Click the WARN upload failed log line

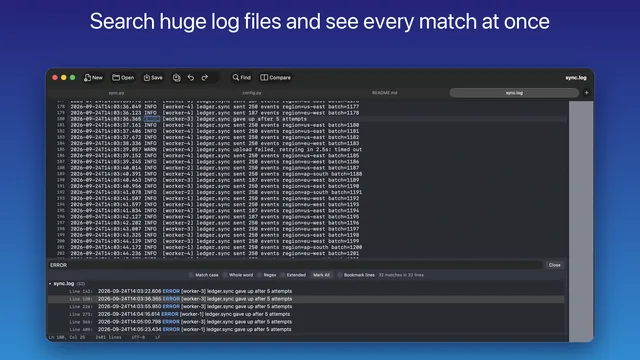(216, 150)
